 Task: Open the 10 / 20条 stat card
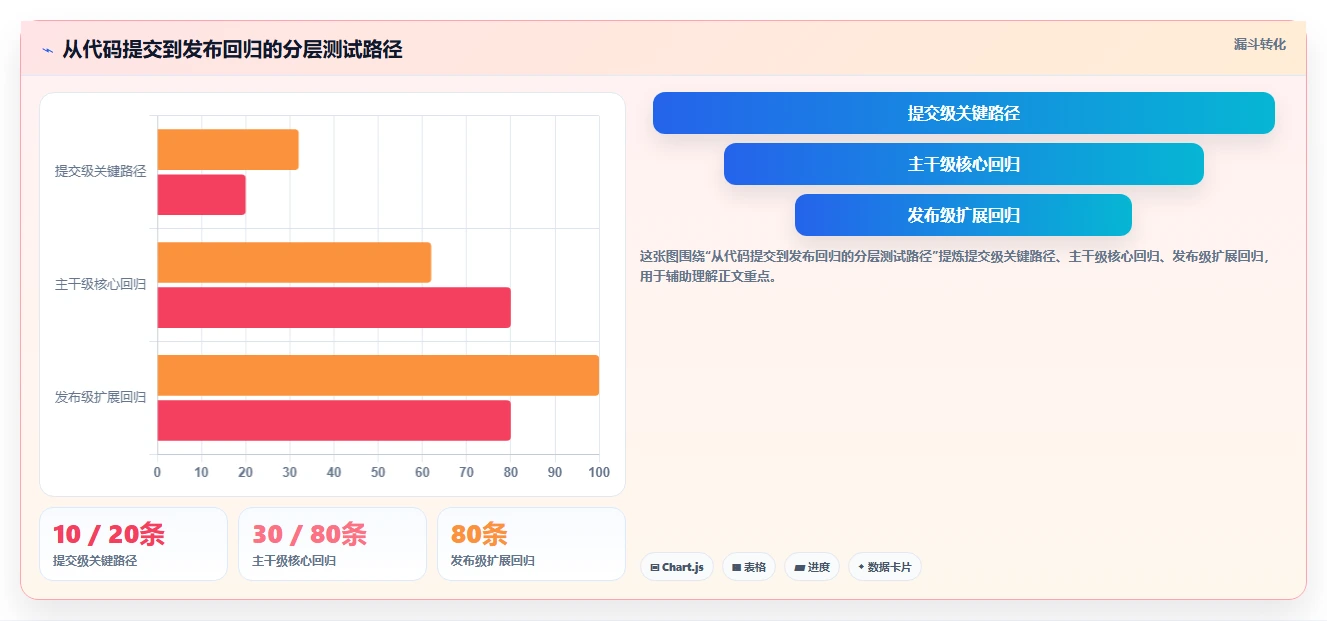click(134, 544)
